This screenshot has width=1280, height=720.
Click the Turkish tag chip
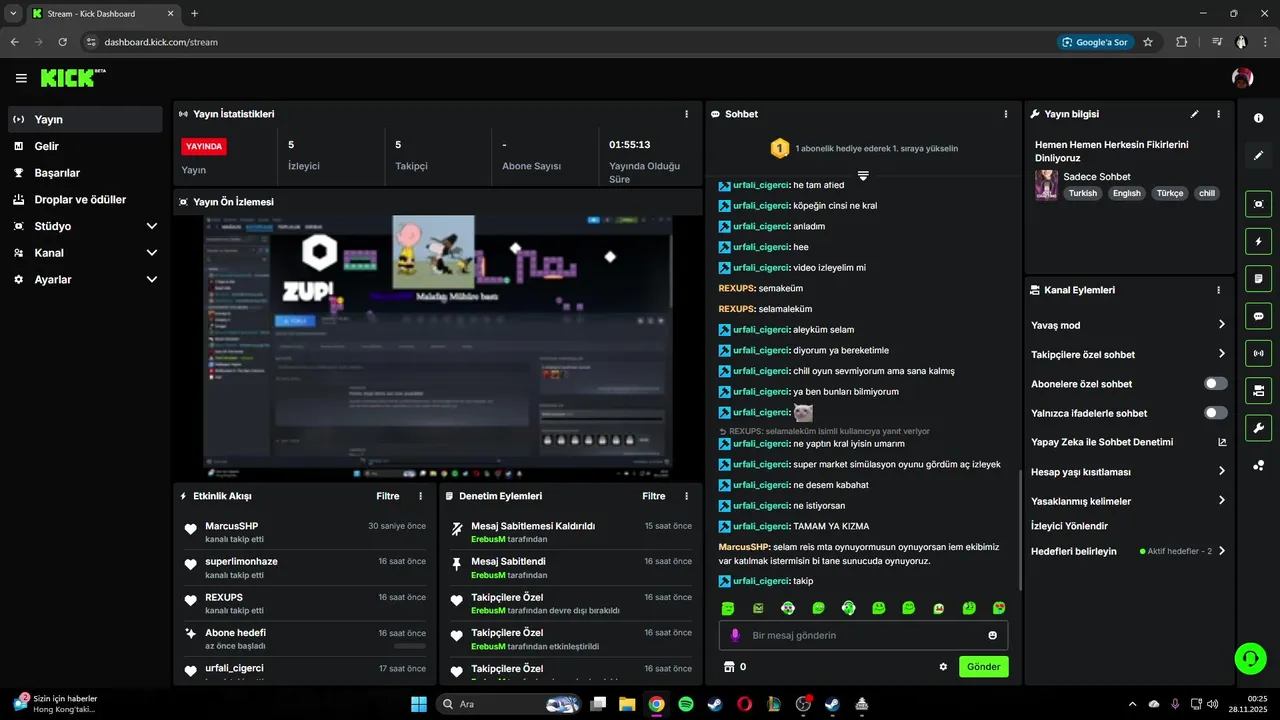[1082, 193]
